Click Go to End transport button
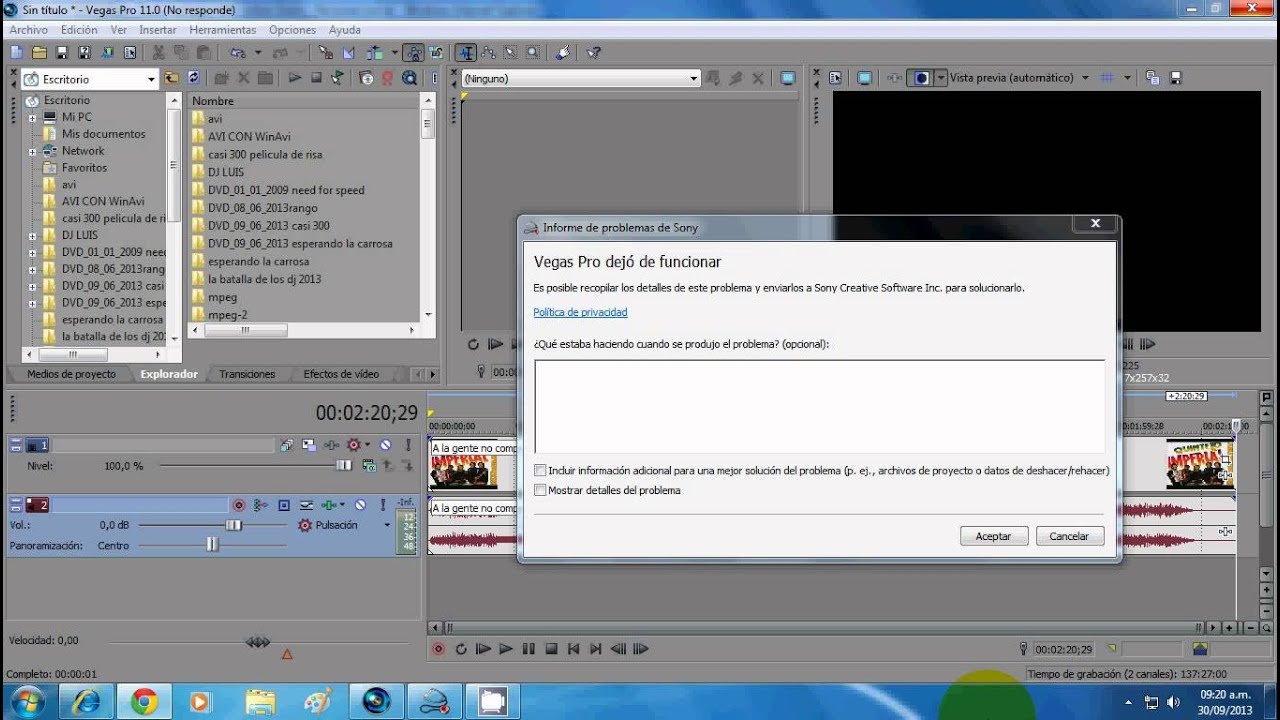 (x=596, y=649)
